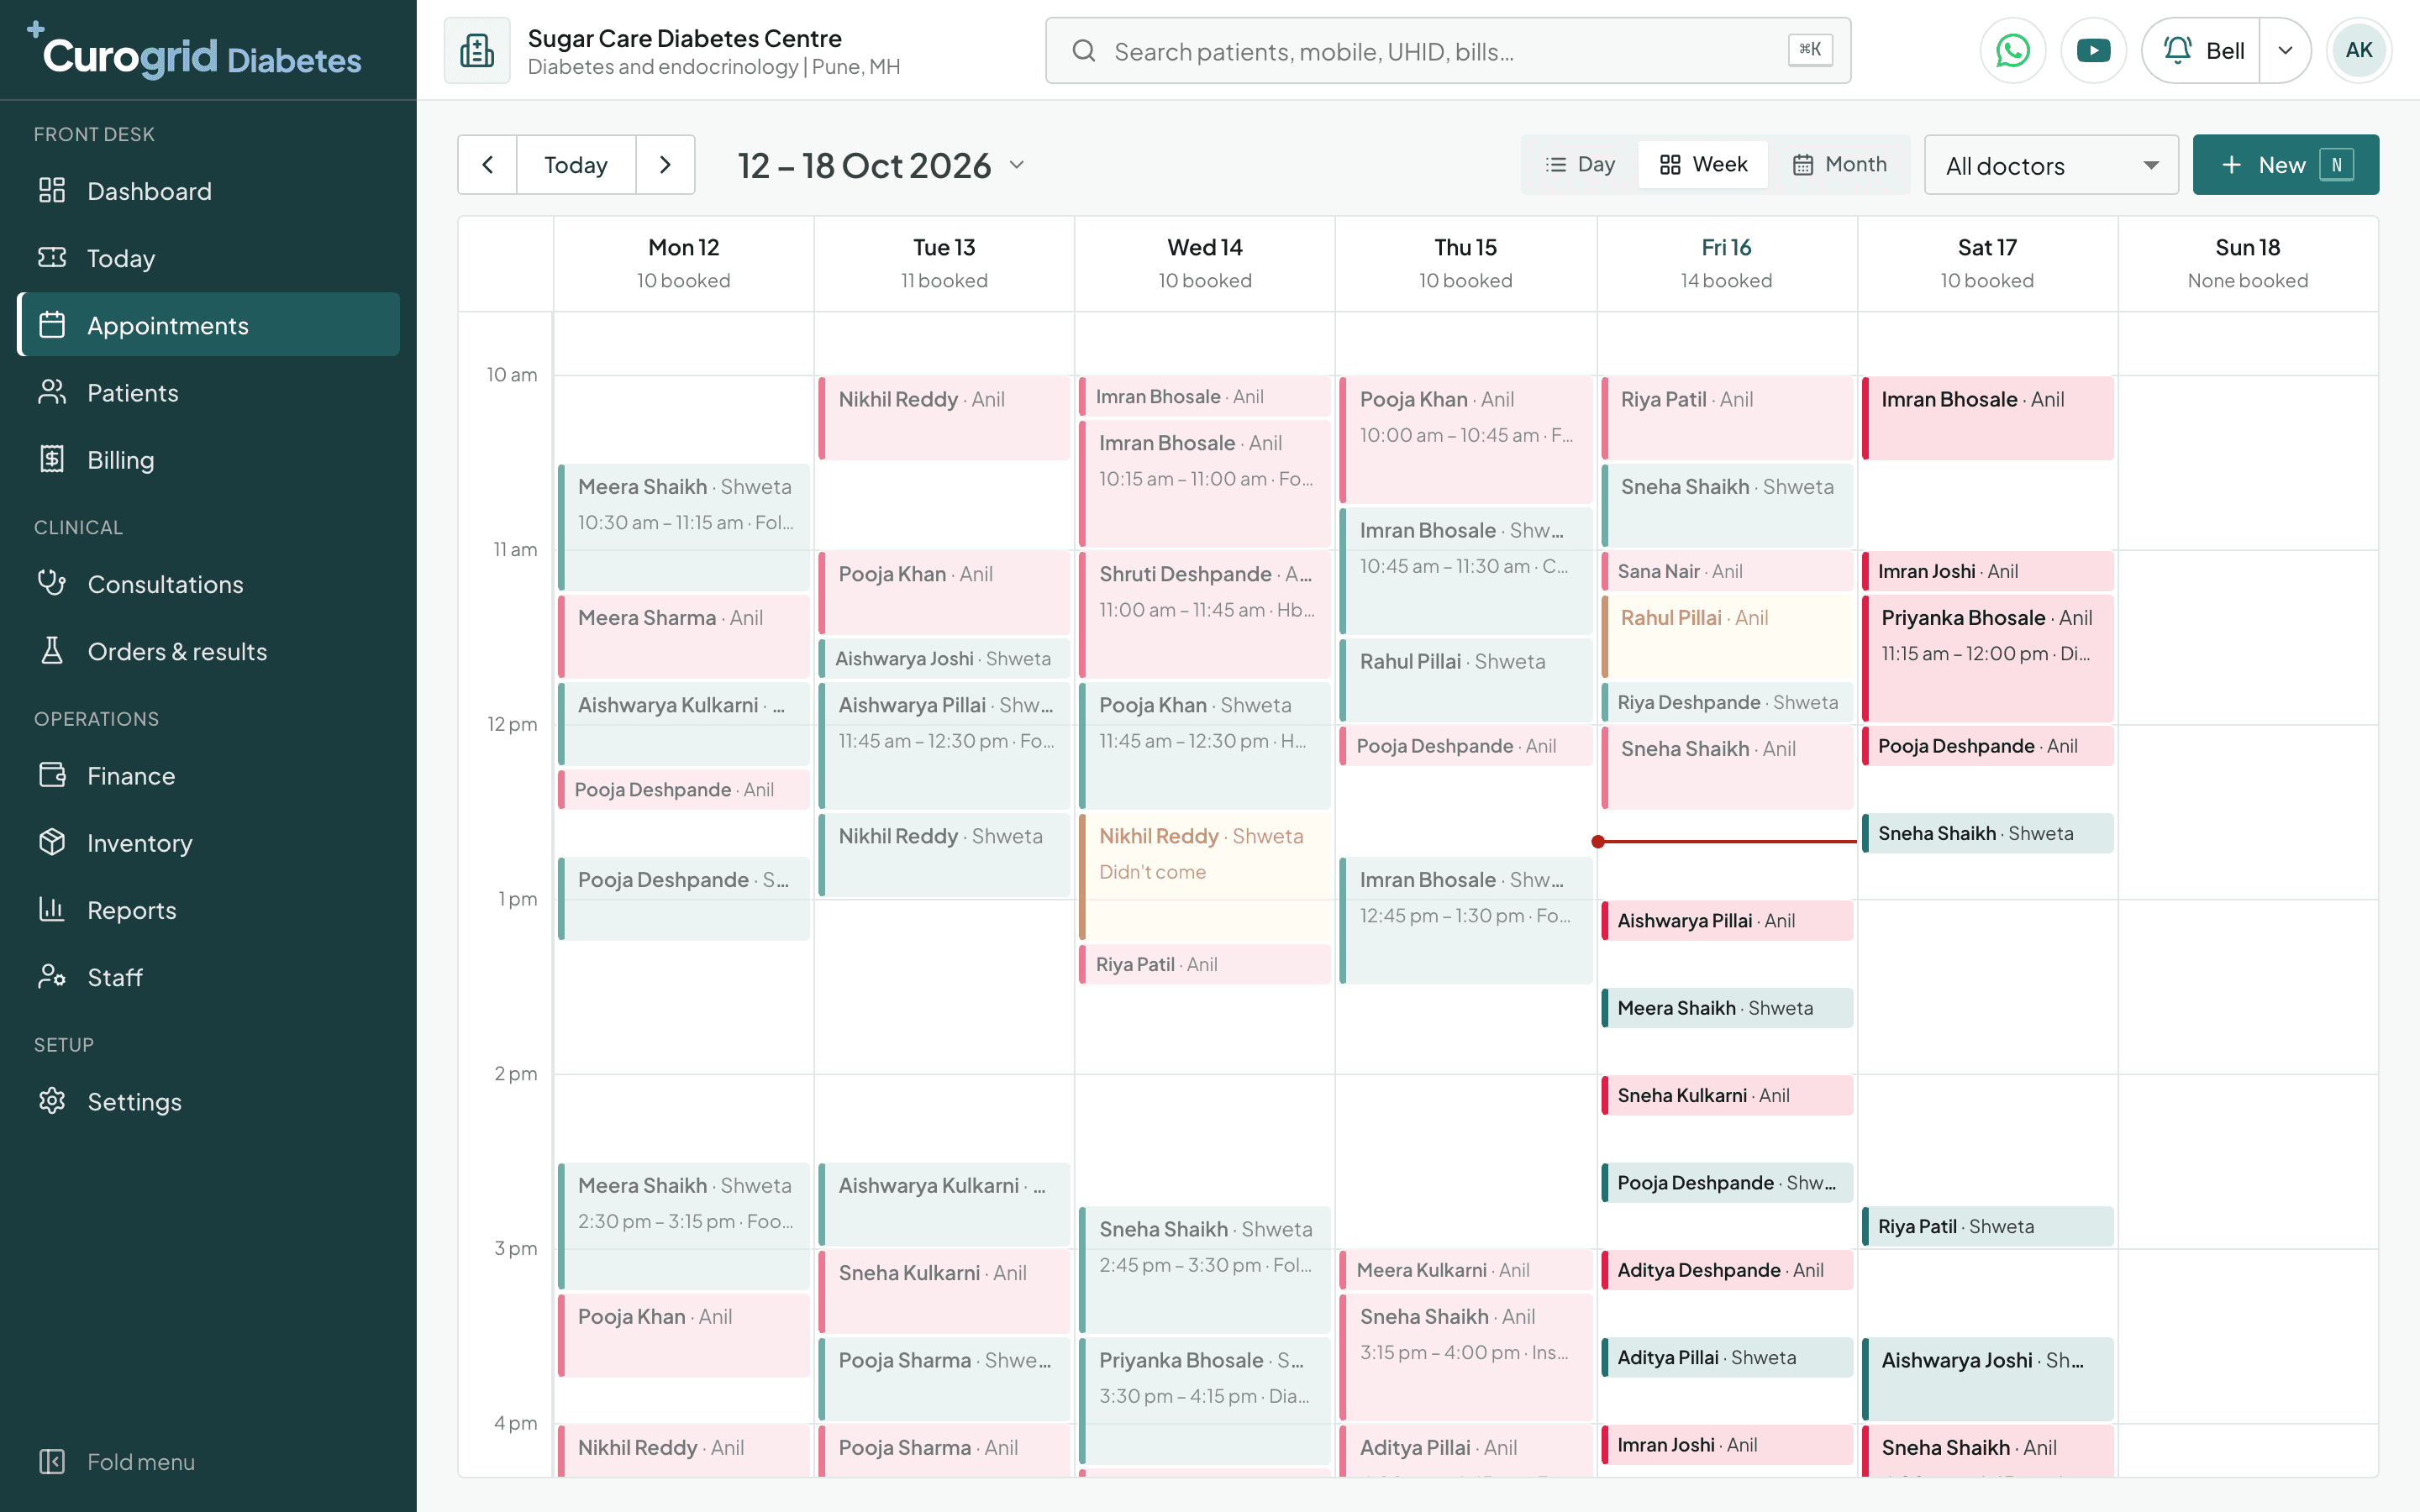Image resolution: width=2420 pixels, height=1512 pixels.
Task: Open Dashboard in sidebar
Action: 208,191
